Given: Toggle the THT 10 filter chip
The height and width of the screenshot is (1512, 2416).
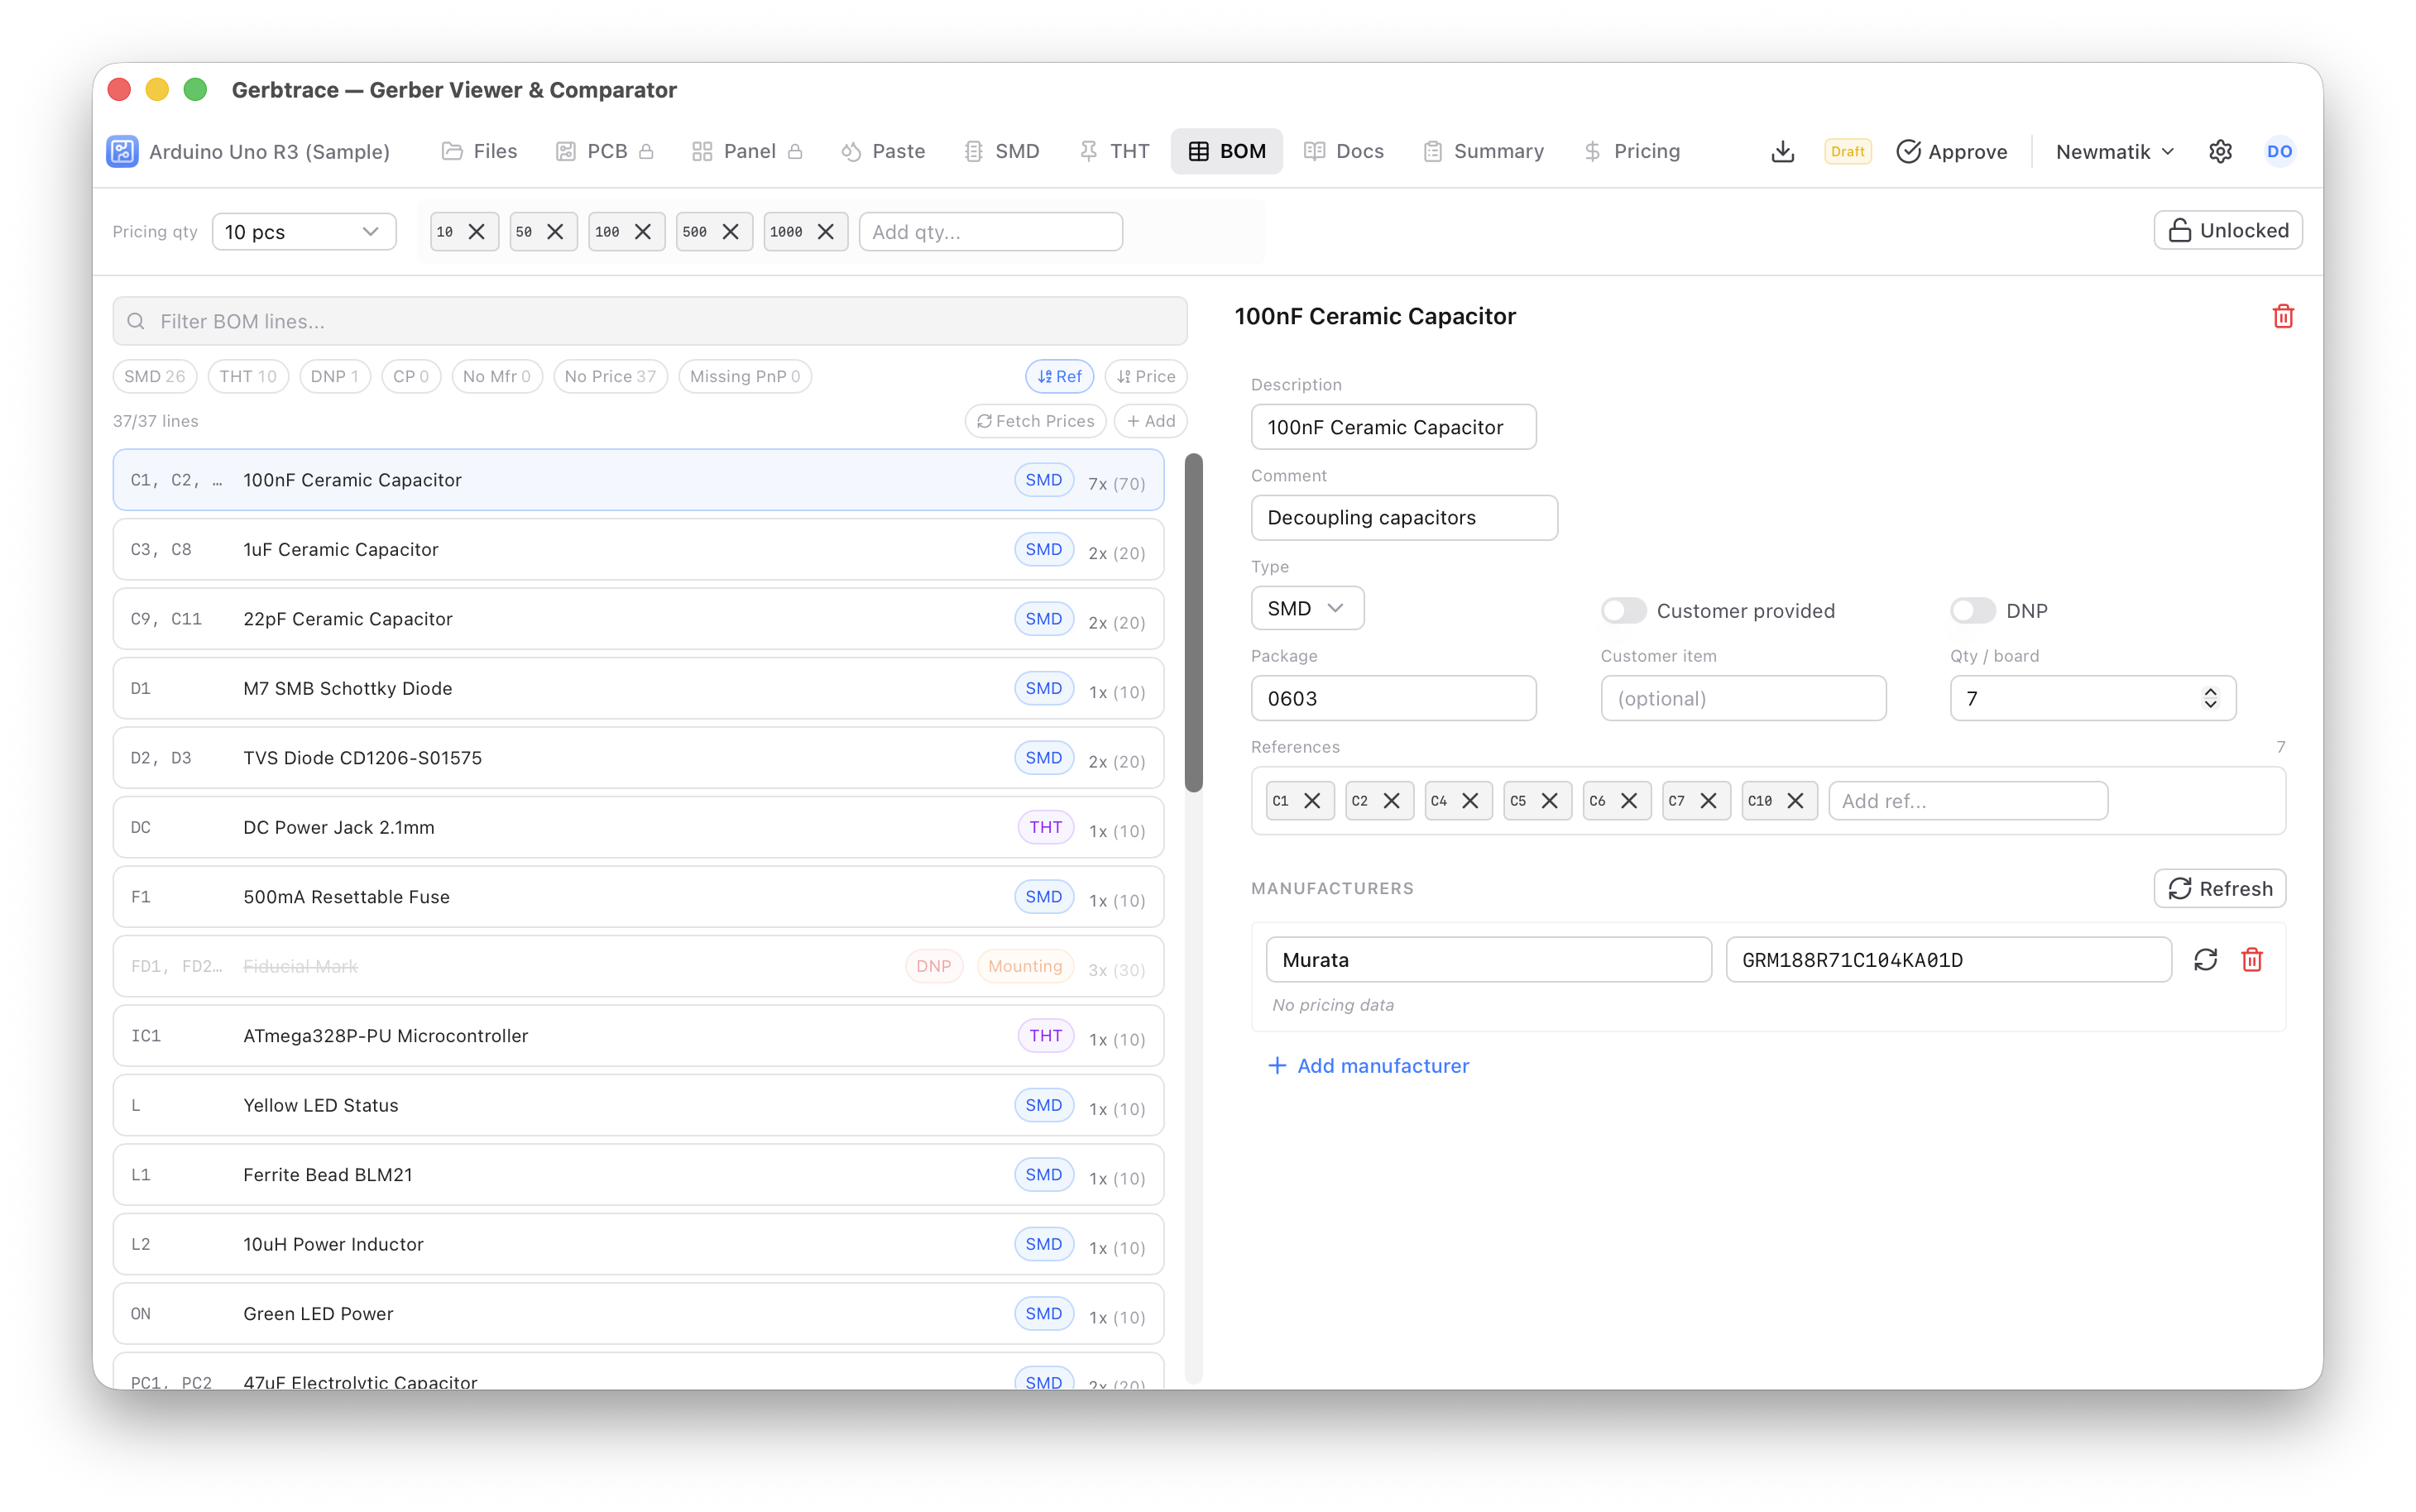Looking at the screenshot, I should (x=248, y=376).
